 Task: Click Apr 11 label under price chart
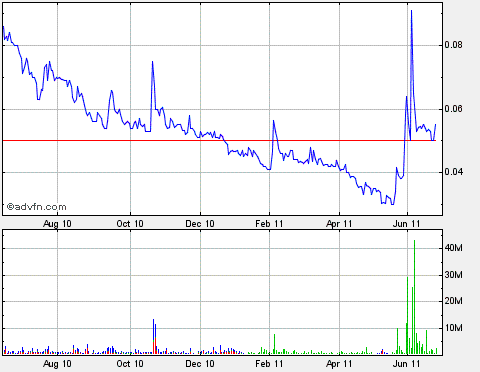pos(339,223)
